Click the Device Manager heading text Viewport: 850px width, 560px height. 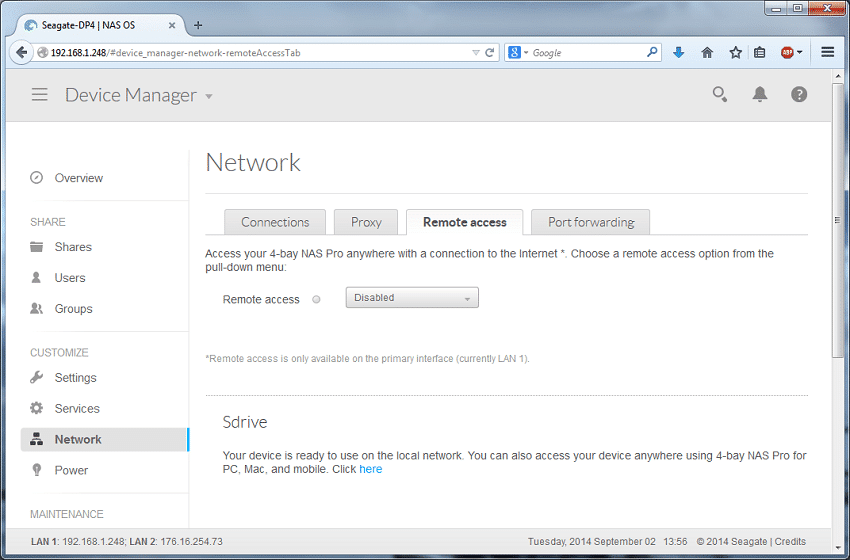(x=131, y=95)
